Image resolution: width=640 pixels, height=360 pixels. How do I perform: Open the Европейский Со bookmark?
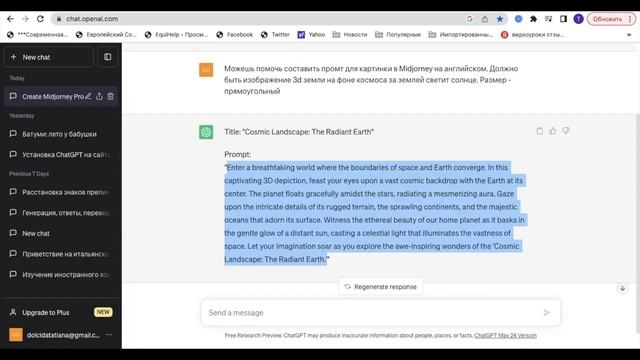106,35
